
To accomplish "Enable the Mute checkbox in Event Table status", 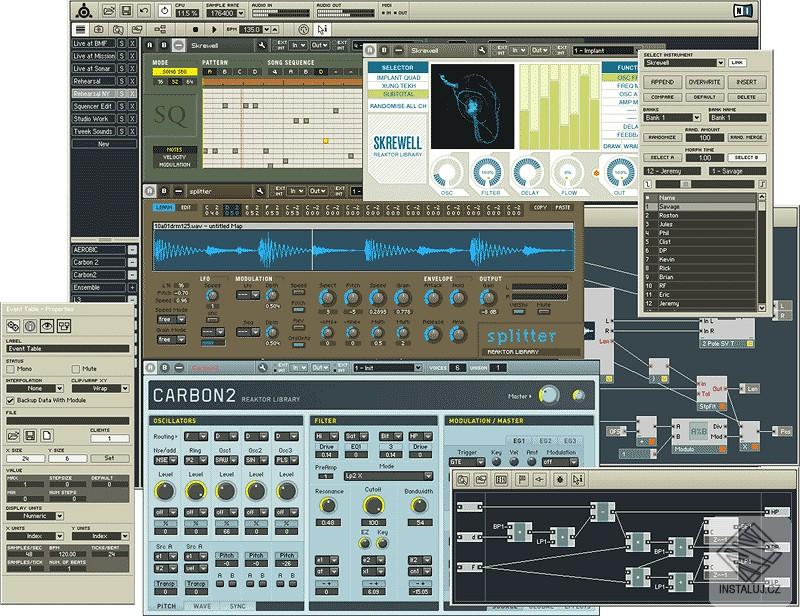I will coord(76,368).
